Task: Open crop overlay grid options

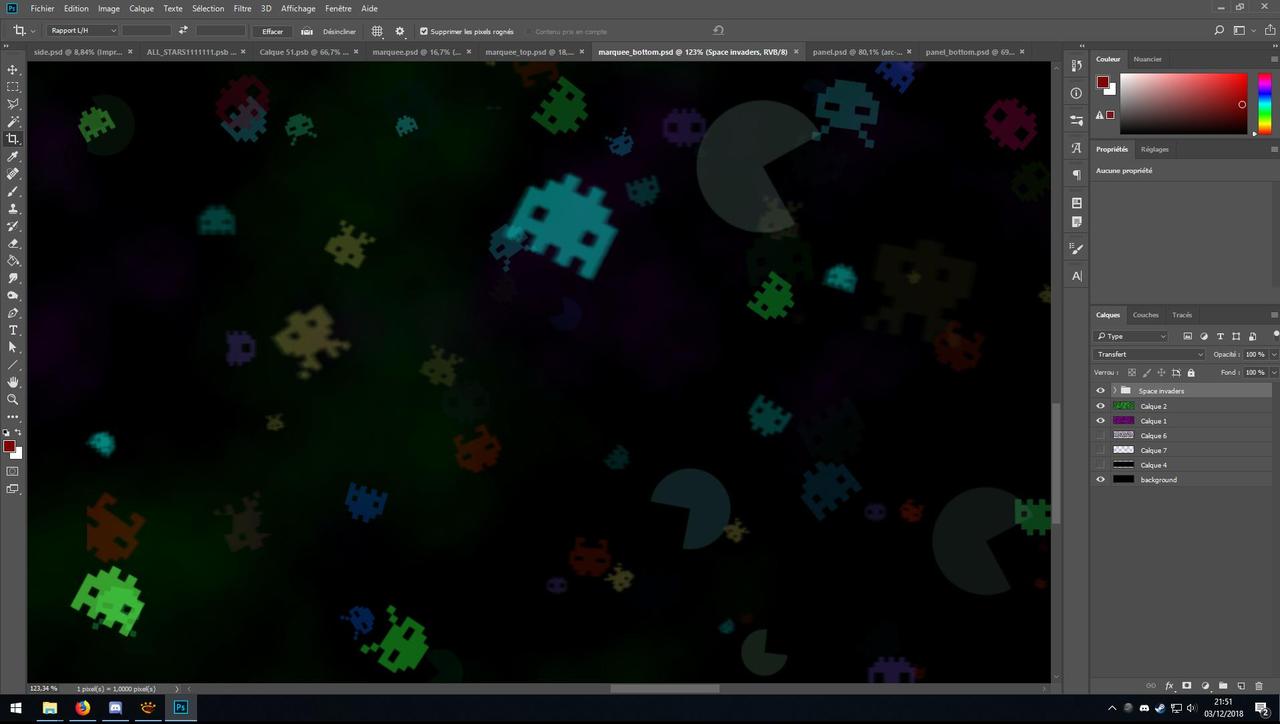Action: click(x=377, y=31)
